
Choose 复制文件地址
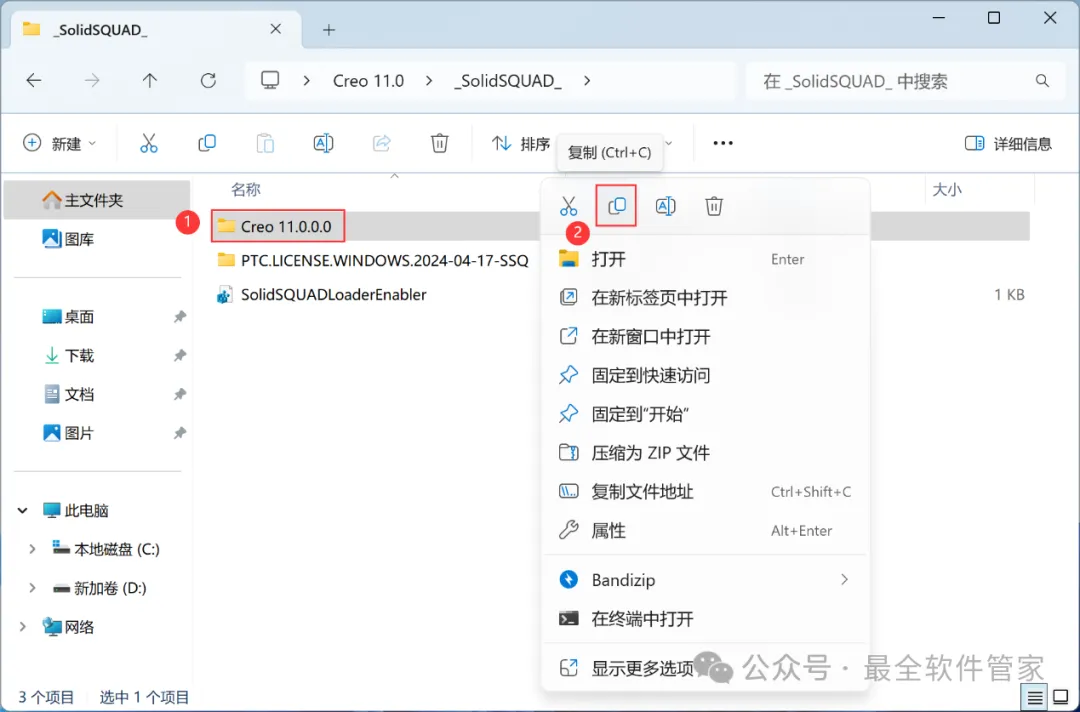(x=705, y=492)
